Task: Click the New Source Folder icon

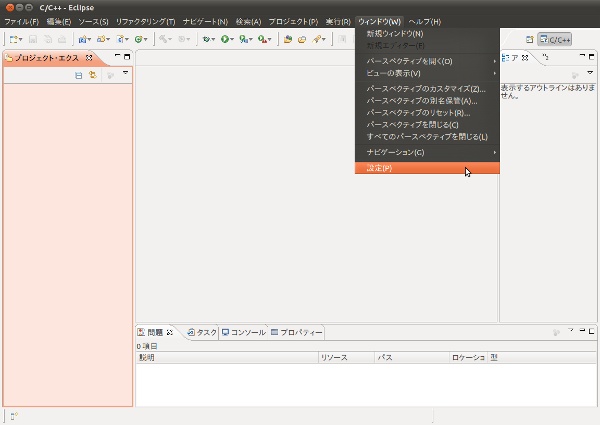Action: click(101, 39)
